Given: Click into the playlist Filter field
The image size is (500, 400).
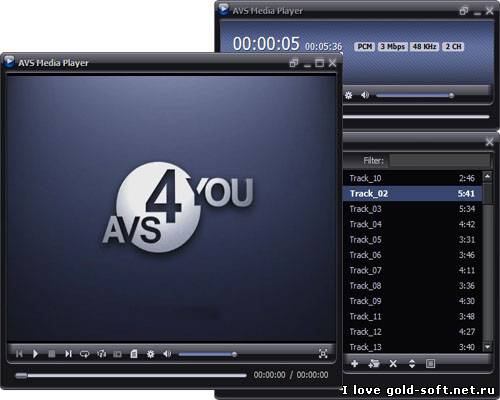Looking at the screenshot, I should pyautogui.click(x=440, y=161).
